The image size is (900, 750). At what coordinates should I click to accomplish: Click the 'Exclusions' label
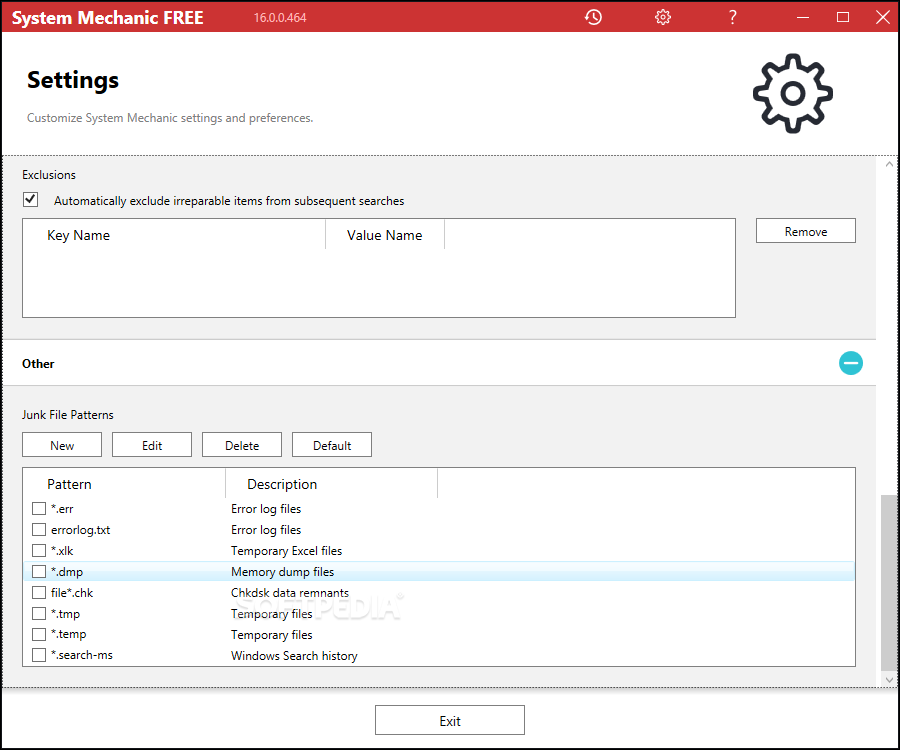(x=49, y=174)
